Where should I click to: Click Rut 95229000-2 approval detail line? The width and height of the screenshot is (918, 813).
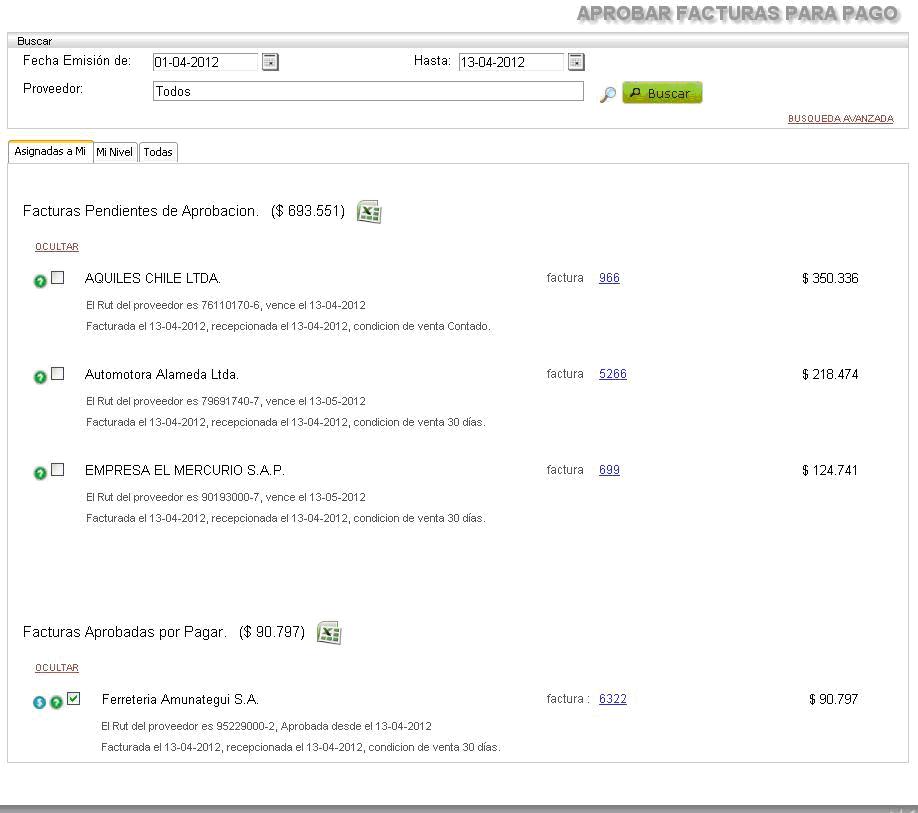[x=266, y=726]
